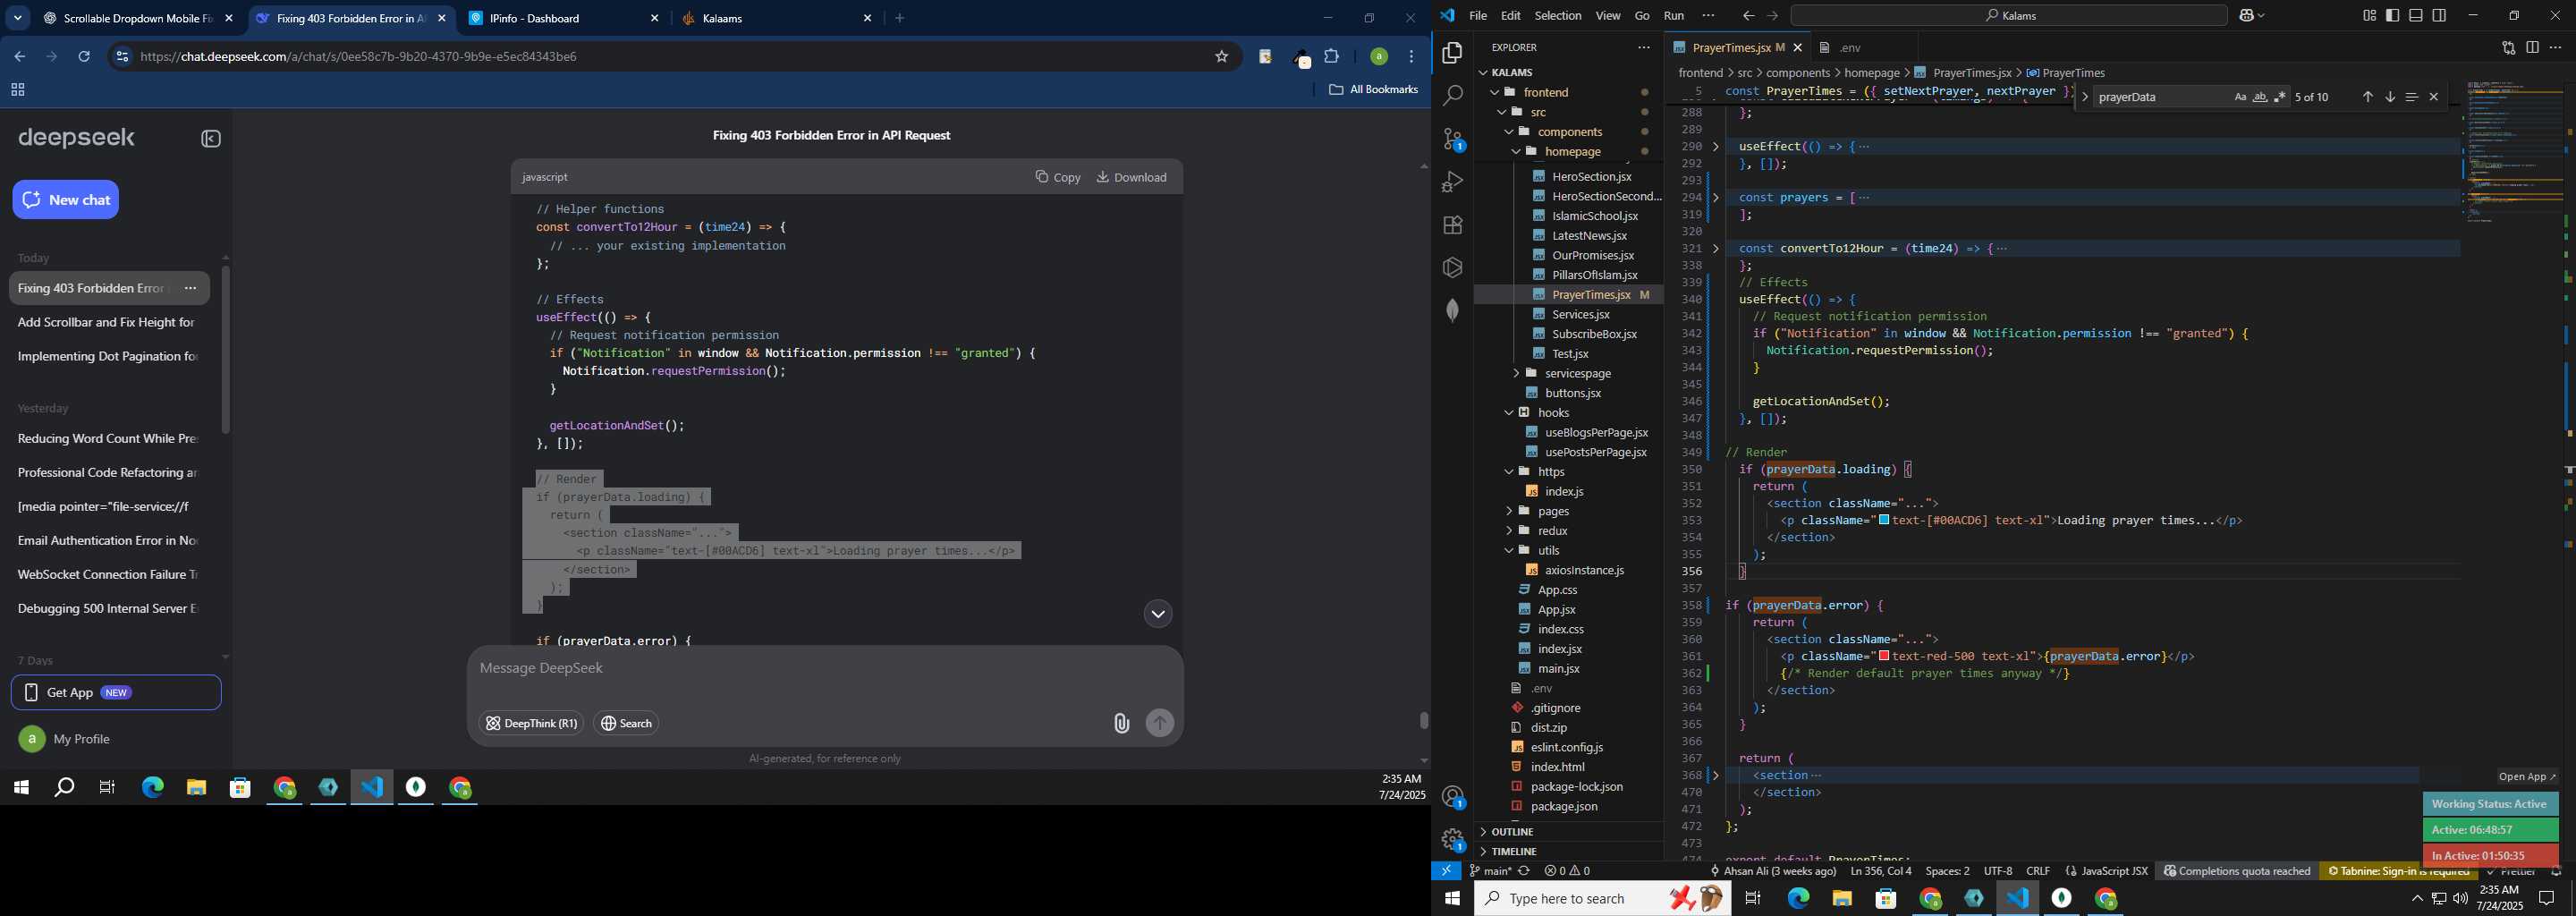Viewport: 2576px width, 916px height.
Task: Open the File menu in VS Code
Action: click(1477, 16)
